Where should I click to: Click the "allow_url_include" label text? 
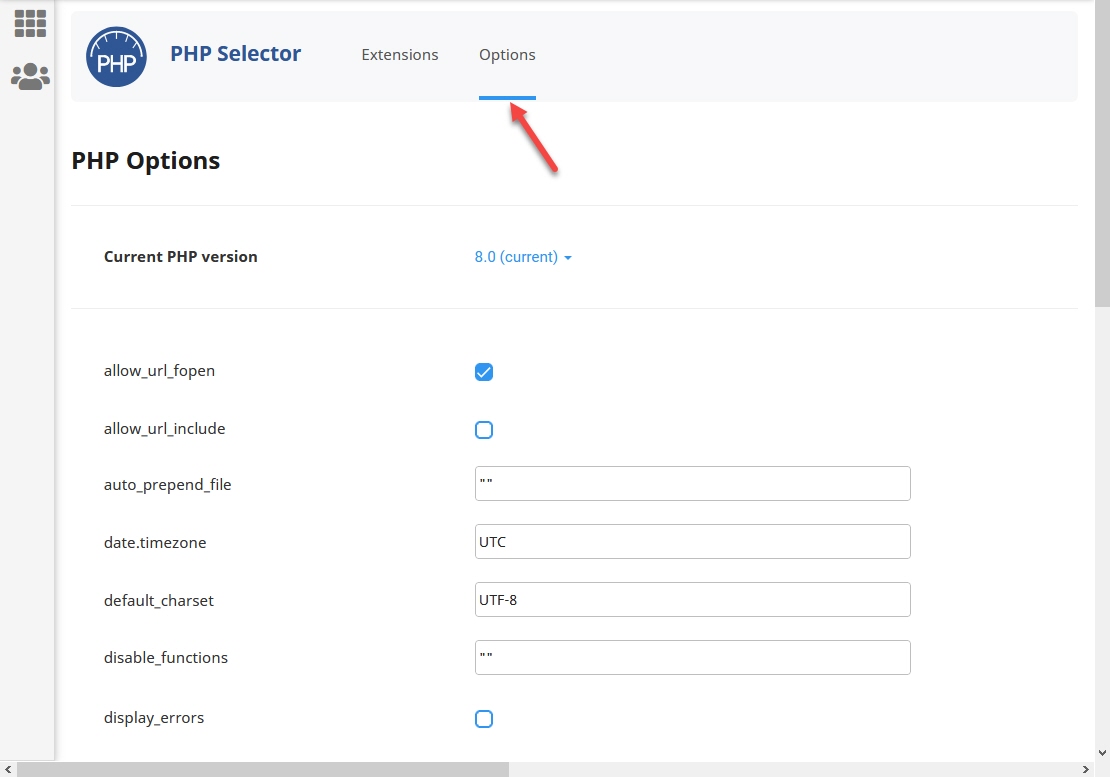point(164,429)
